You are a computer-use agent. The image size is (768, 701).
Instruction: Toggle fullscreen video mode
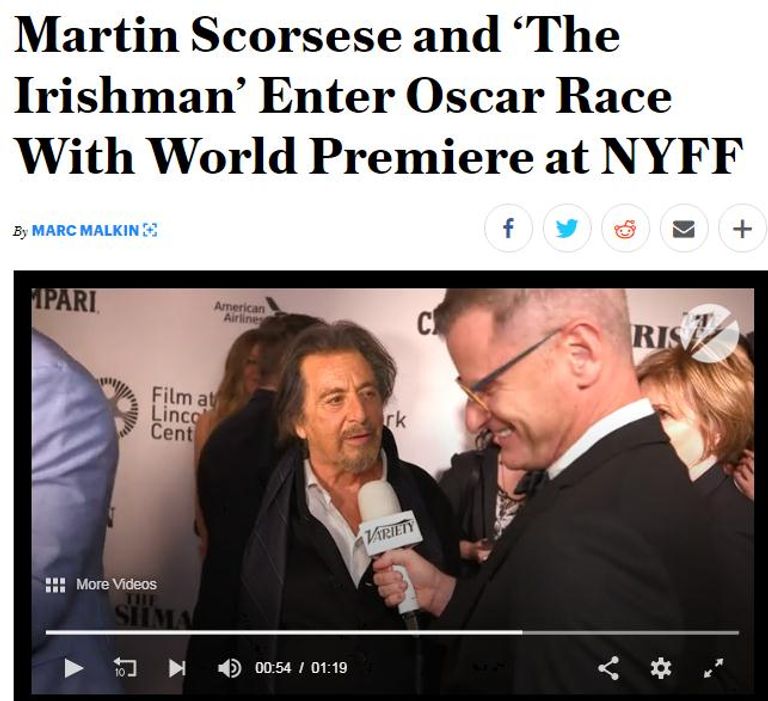(713, 668)
